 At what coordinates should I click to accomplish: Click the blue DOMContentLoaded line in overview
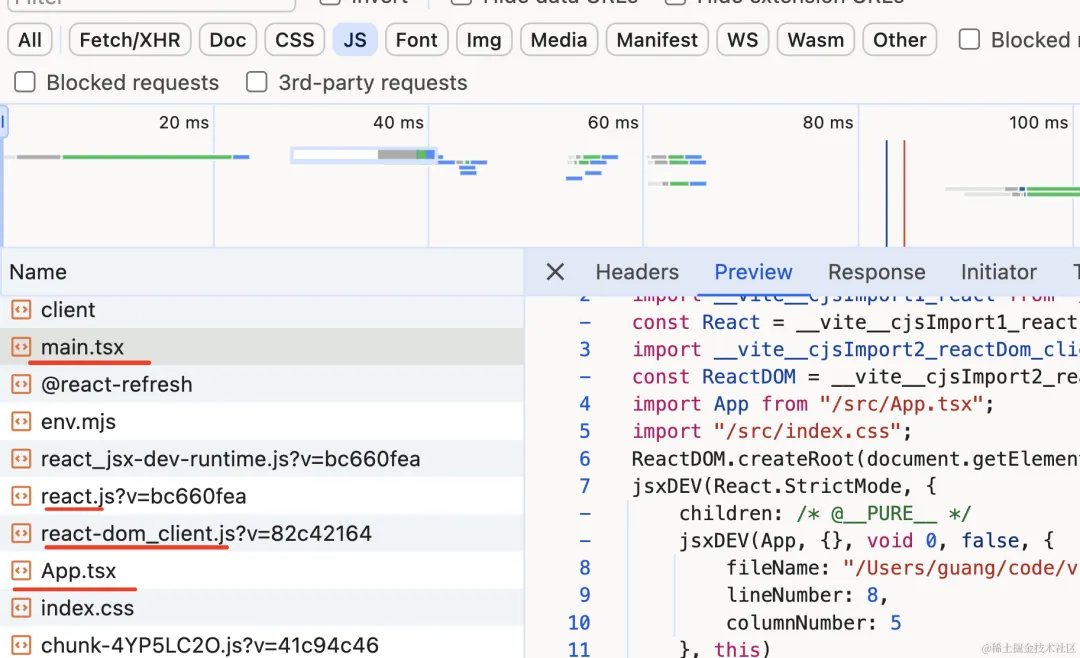tap(886, 193)
